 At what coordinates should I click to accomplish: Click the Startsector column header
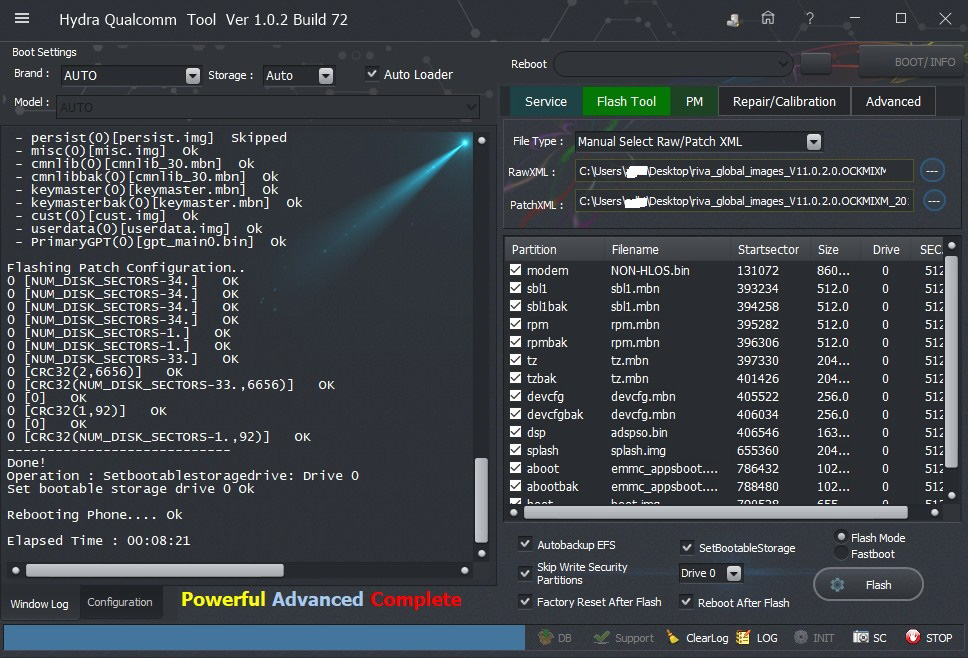click(x=768, y=249)
